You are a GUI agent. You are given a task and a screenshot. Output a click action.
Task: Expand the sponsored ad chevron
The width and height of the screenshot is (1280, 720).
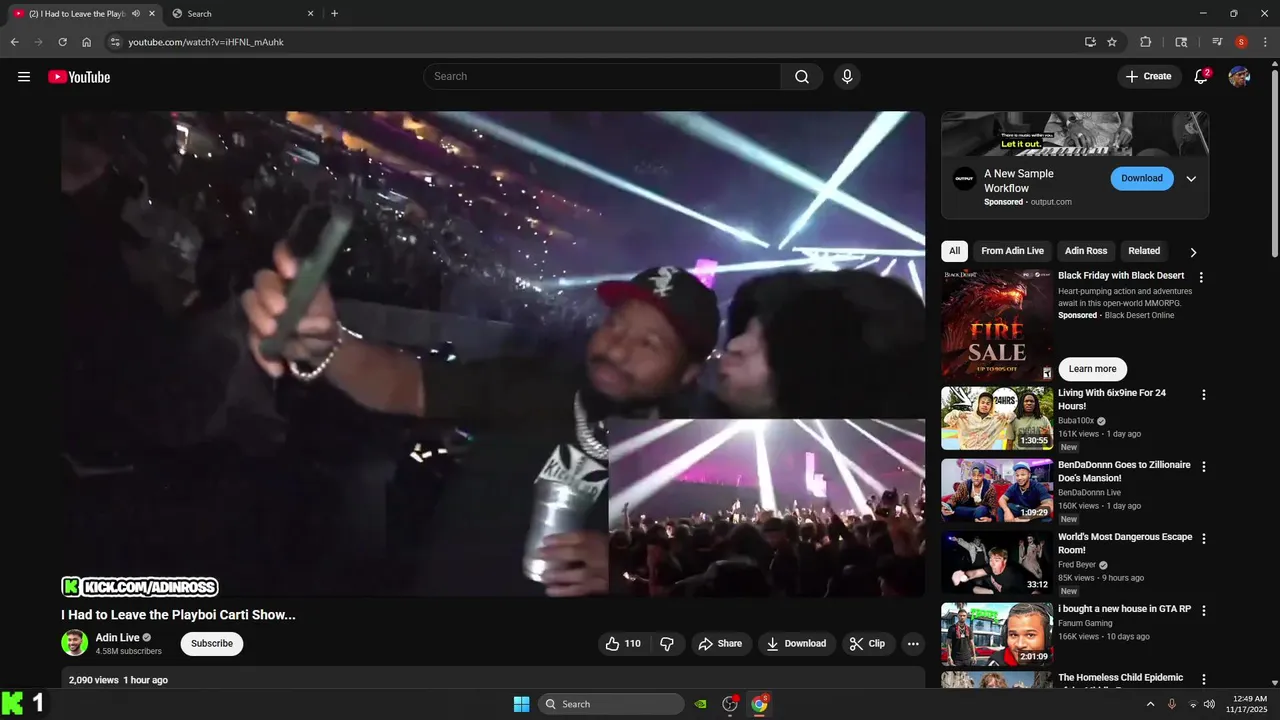point(1191,179)
